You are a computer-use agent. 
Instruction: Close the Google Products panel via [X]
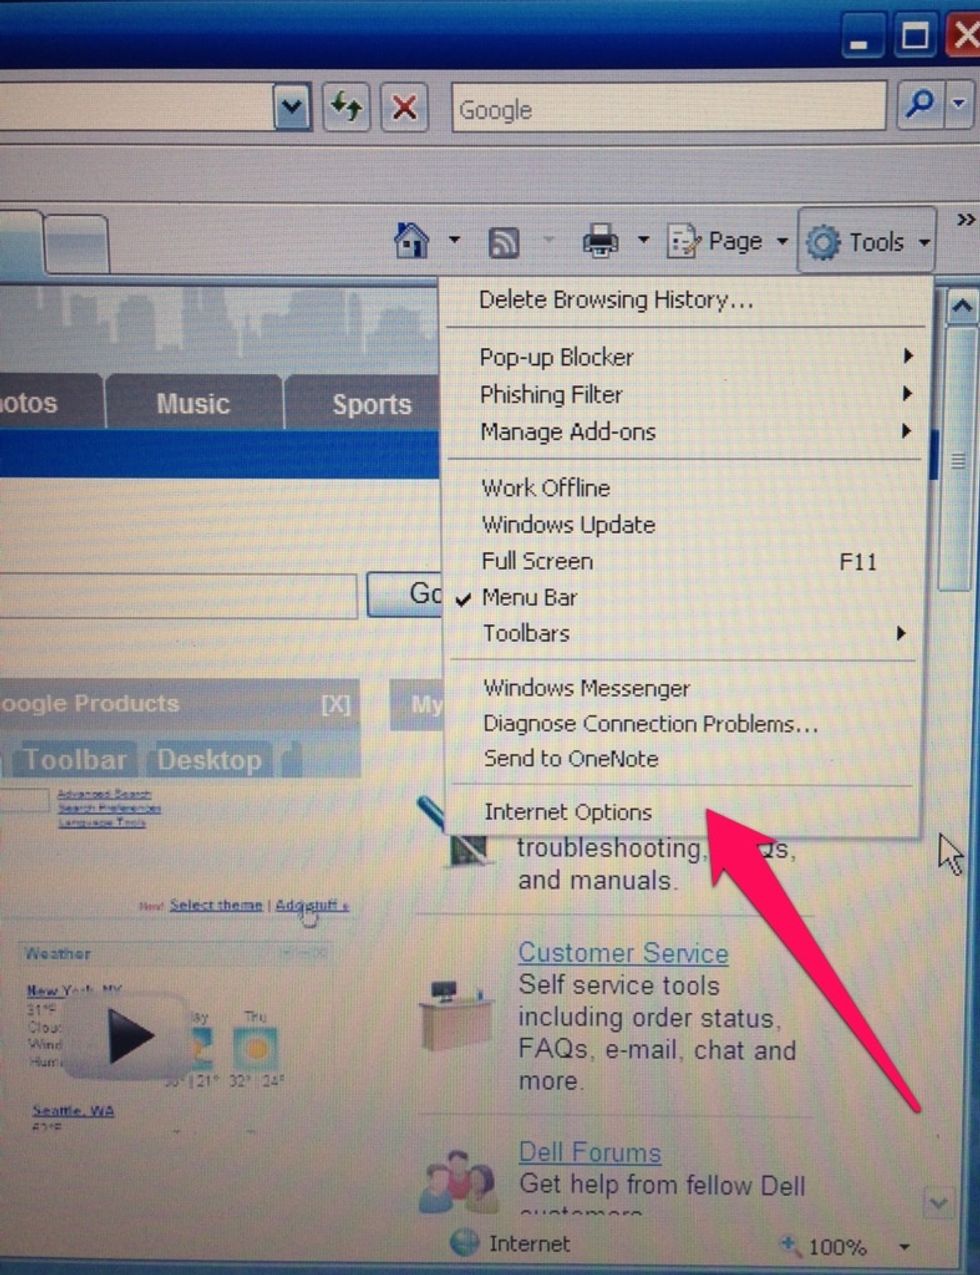pos(336,704)
